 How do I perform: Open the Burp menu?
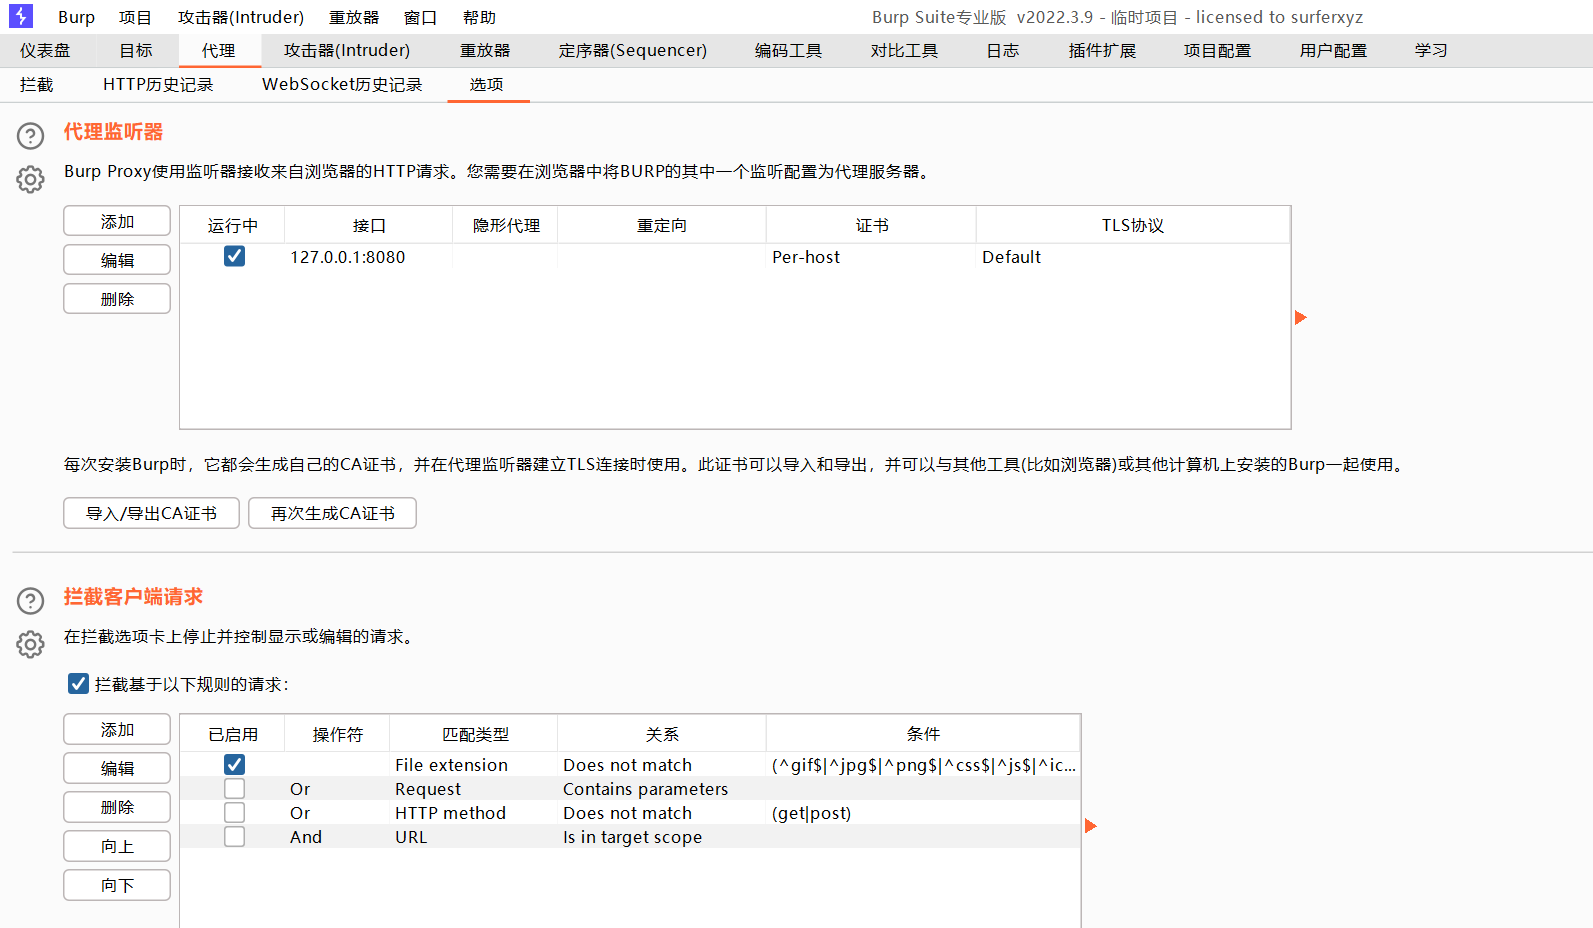pos(76,17)
